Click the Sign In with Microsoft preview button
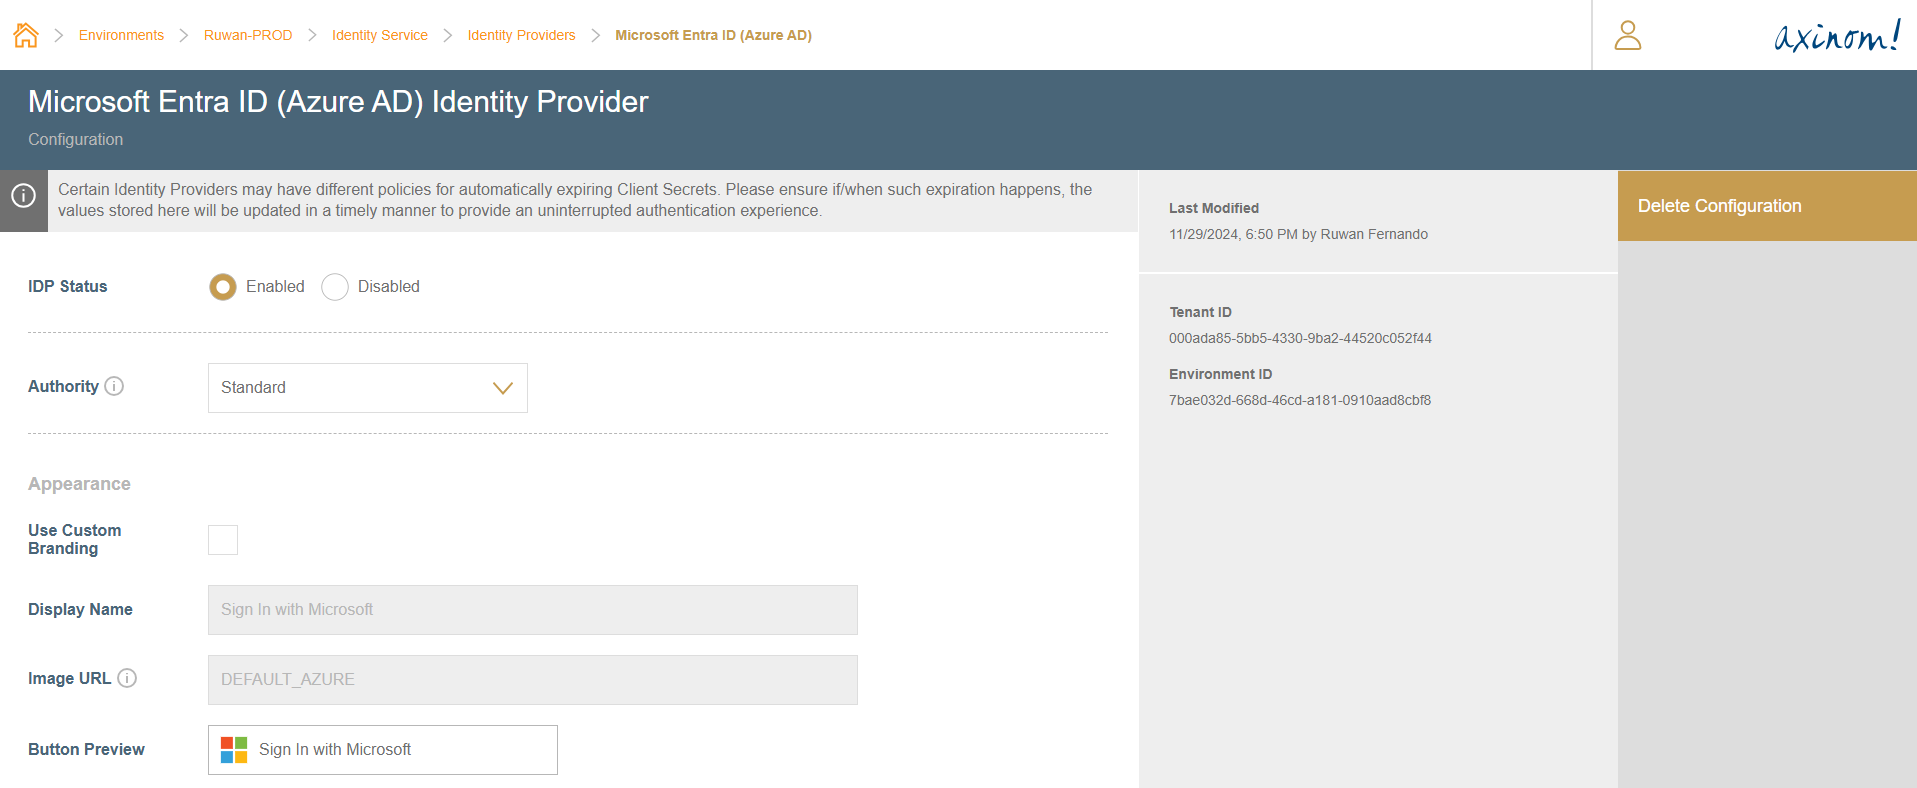This screenshot has width=1917, height=788. click(382, 750)
